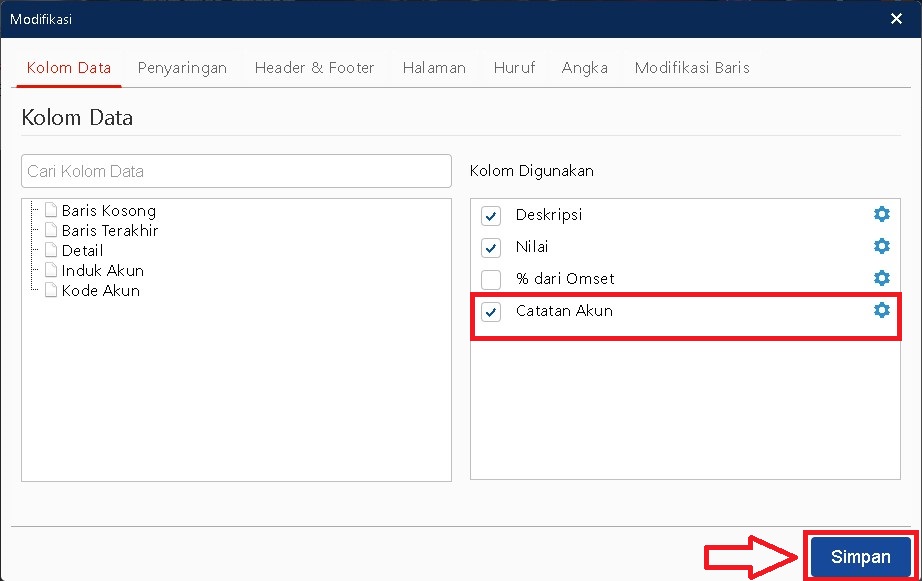
Task: Select Induk Akun in the column tree
Action: pyautogui.click(x=102, y=271)
